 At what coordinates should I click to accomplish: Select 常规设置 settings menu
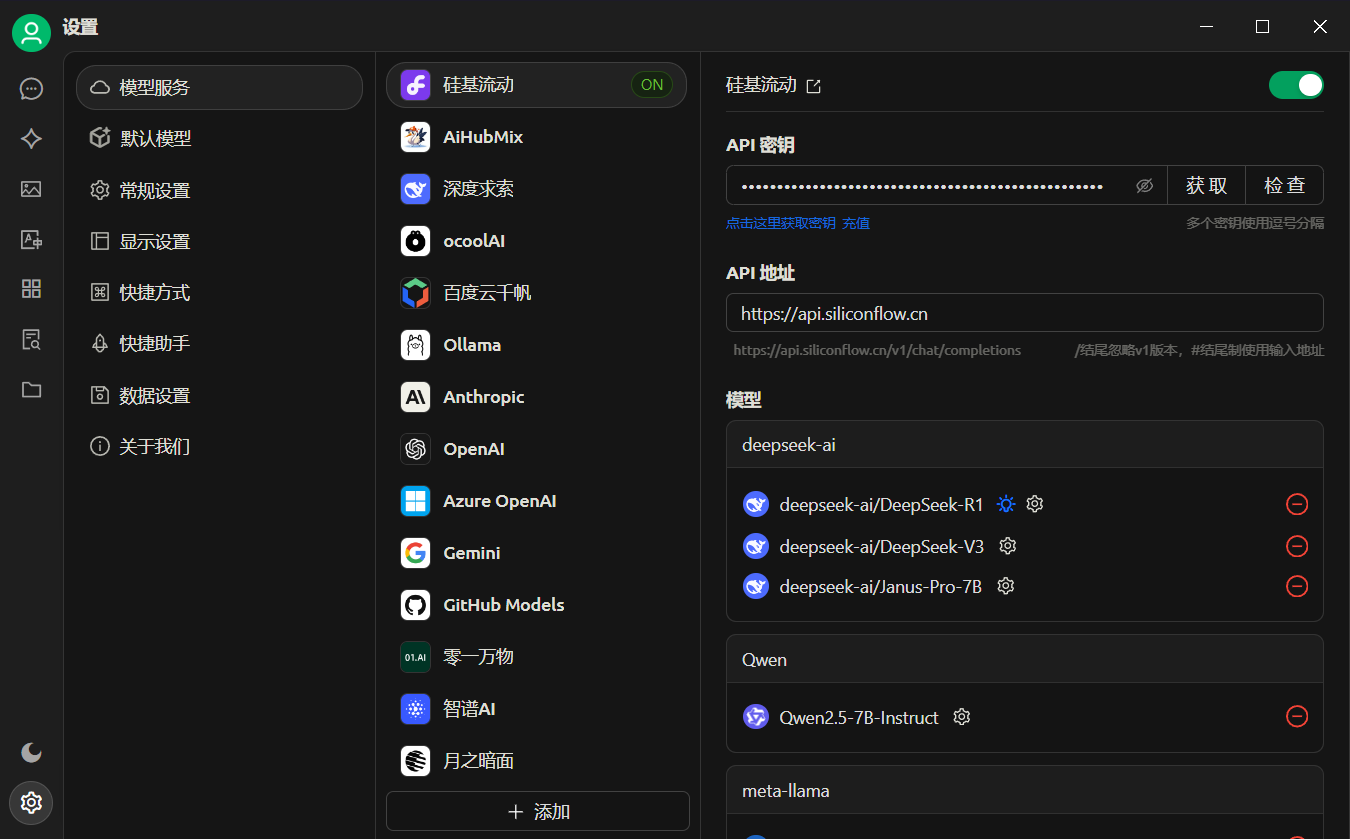(x=219, y=190)
